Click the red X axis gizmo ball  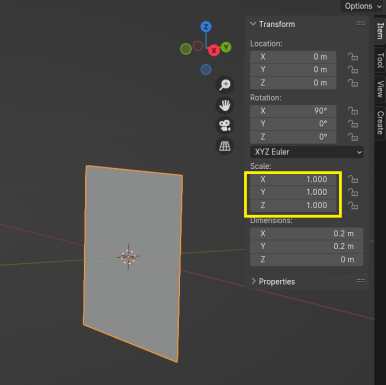(214, 51)
